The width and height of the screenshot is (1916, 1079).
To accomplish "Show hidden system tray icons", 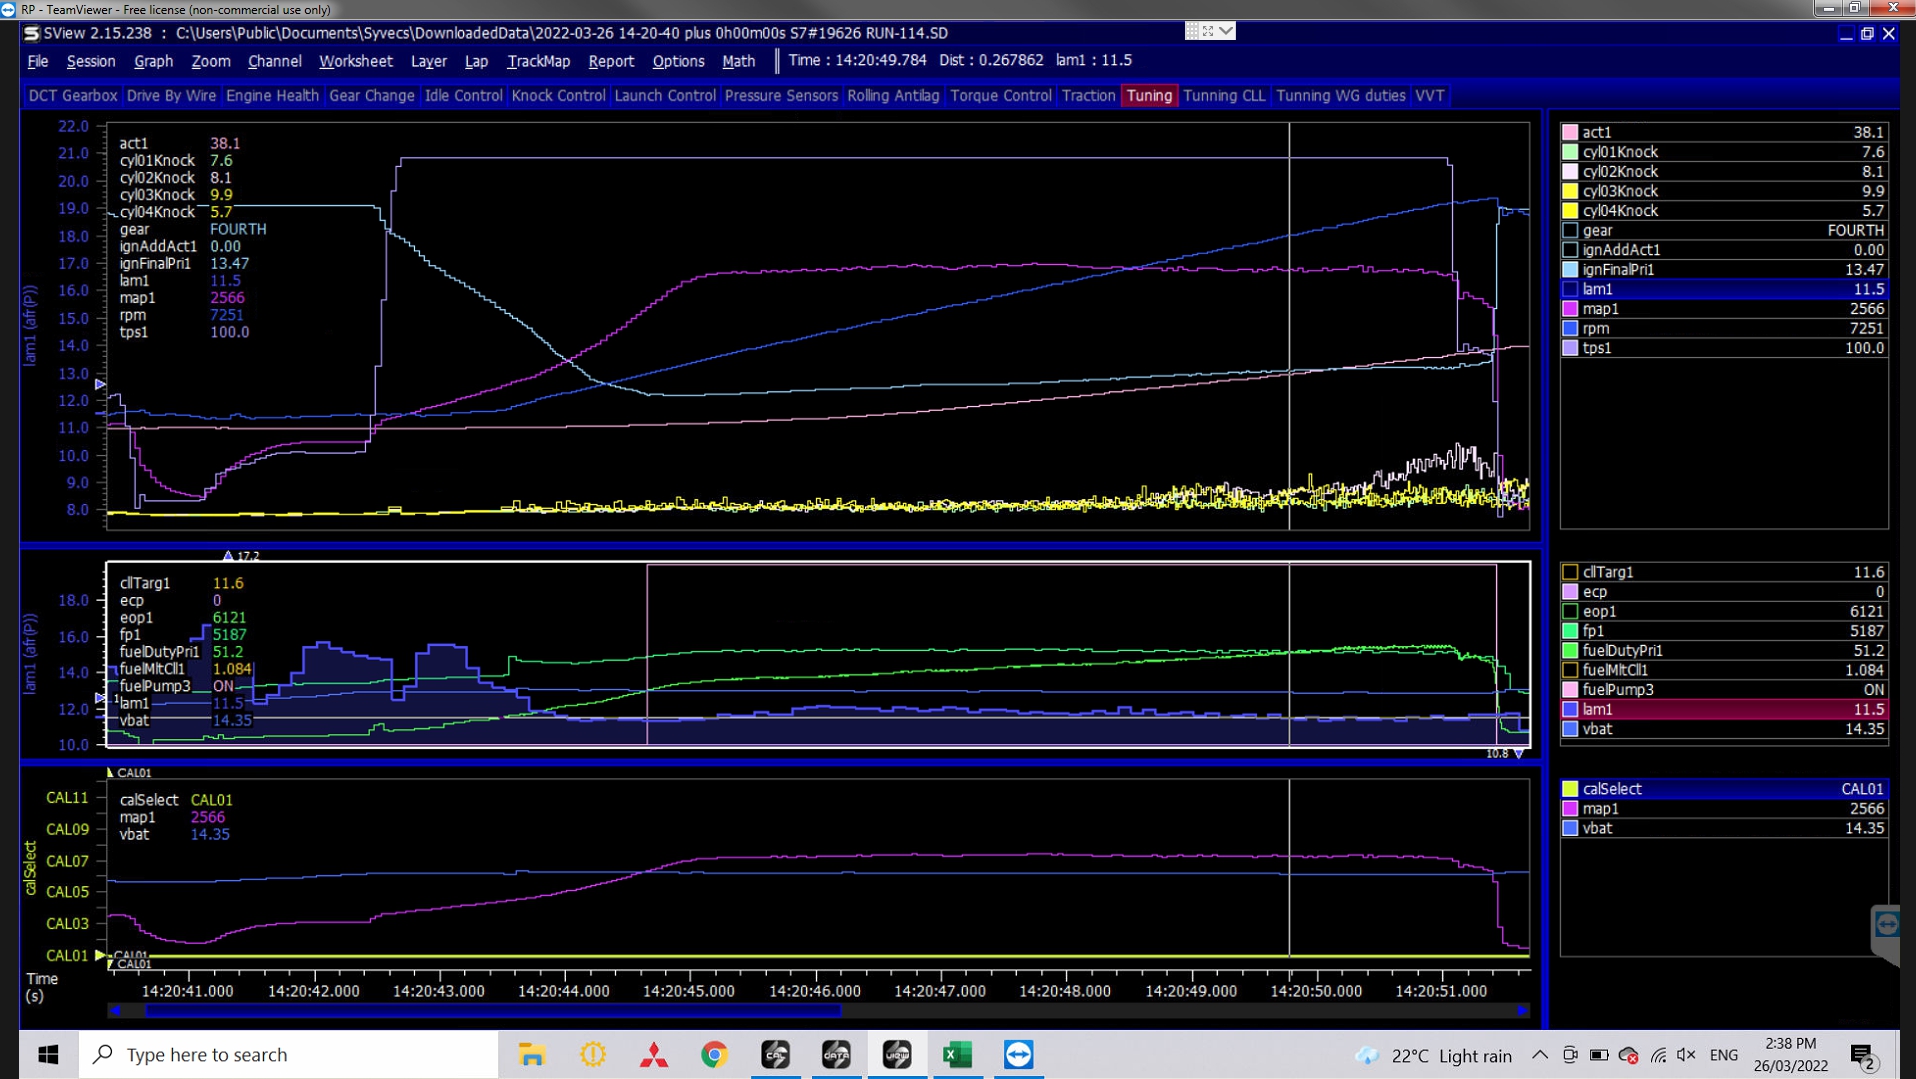I will [1539, 1055].
